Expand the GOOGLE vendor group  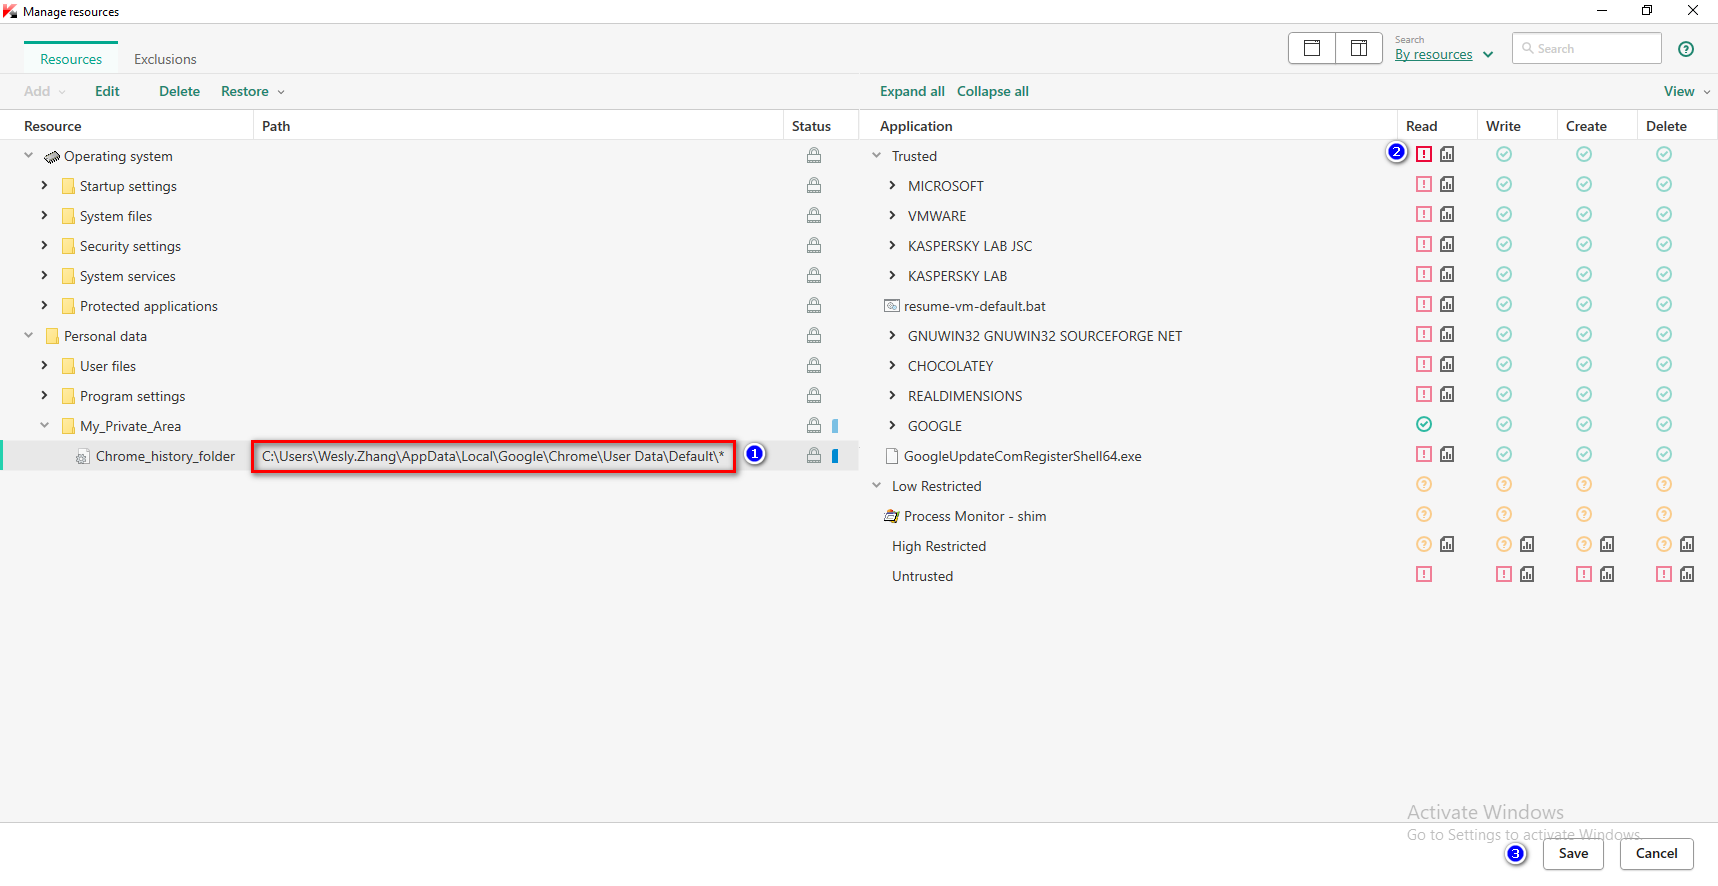click(892, 425)
